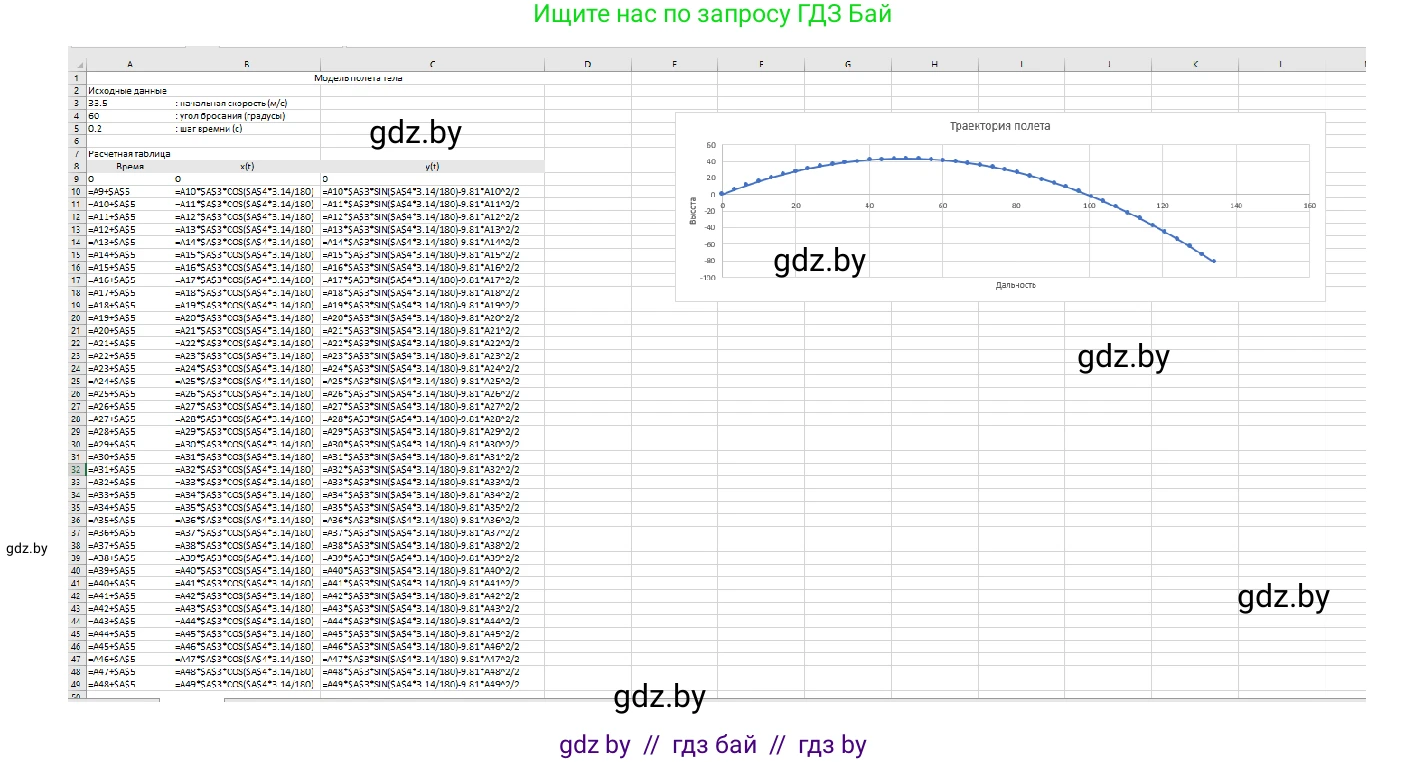
Task: Select column A header
Action: click(x=130, y=64)
